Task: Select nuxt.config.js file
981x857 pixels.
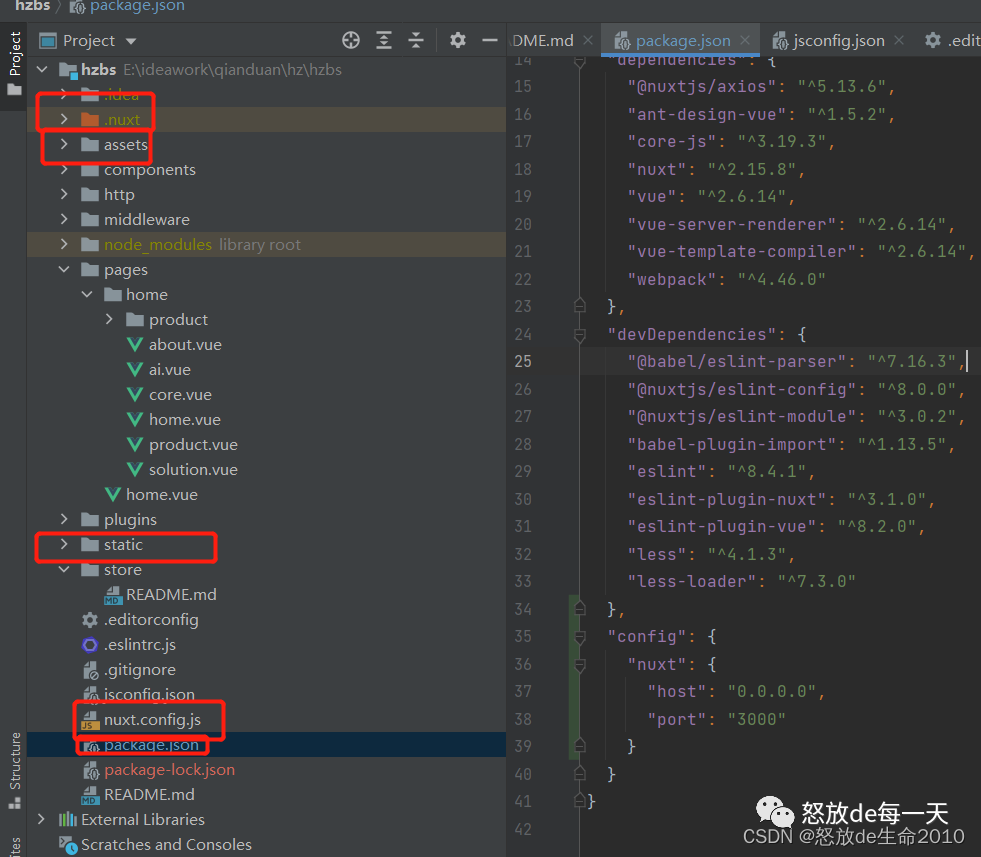Action: (x=152, y=719)
